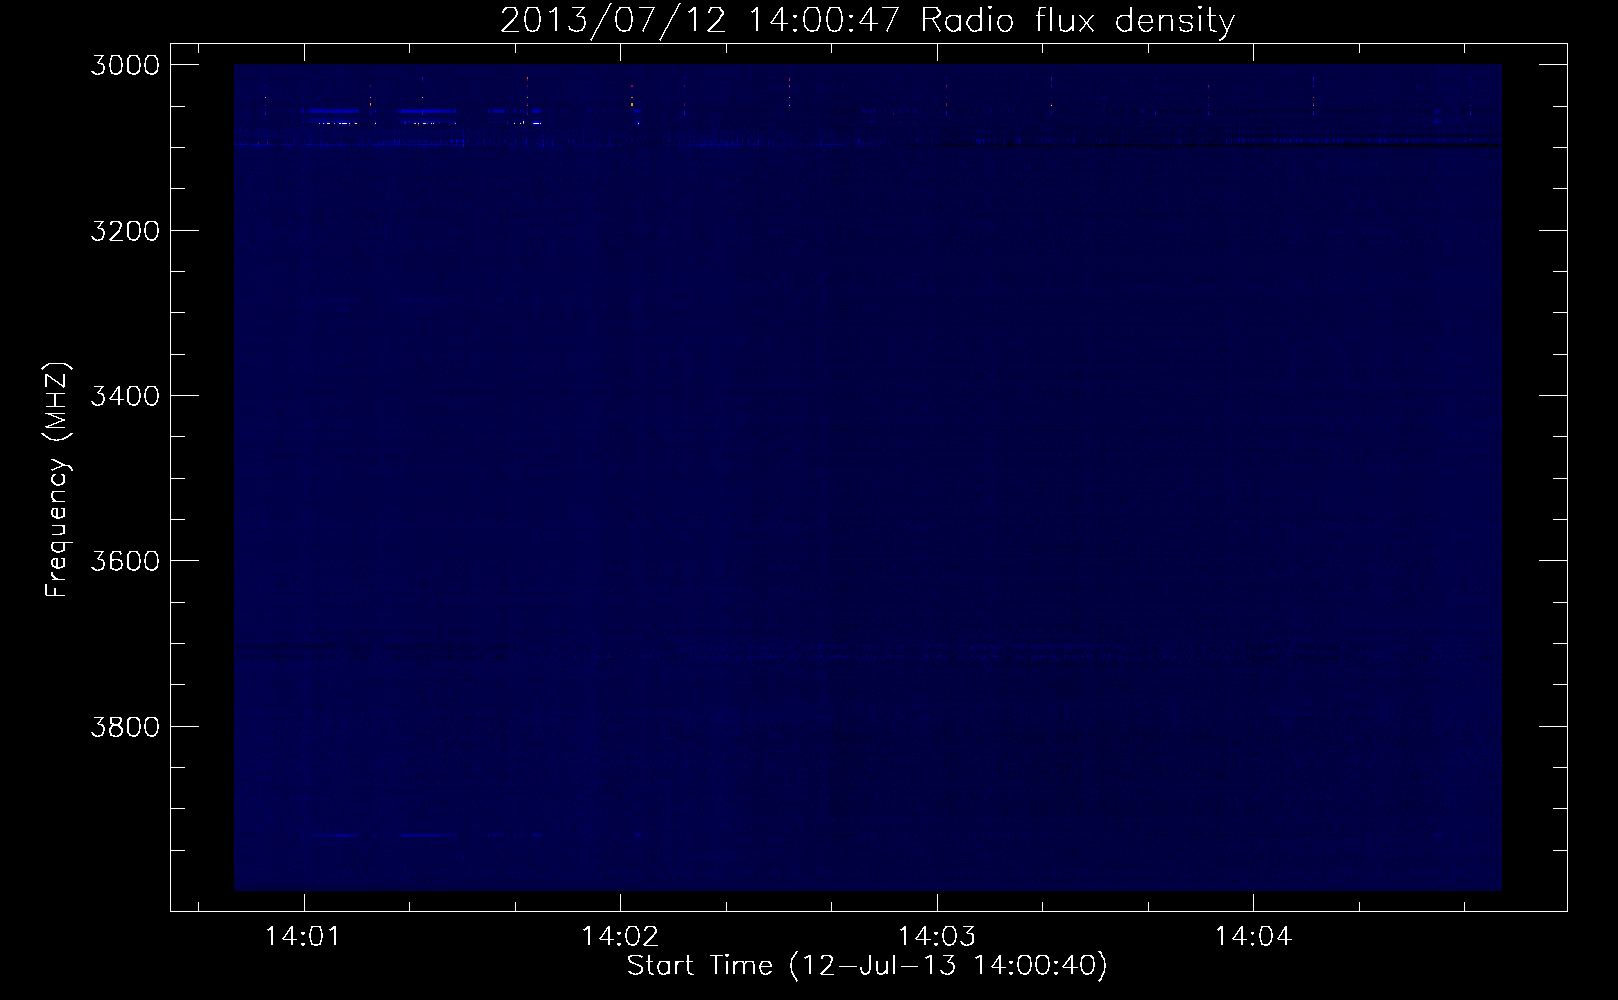Click the 3600 frequency tick label
The image size is (1618, 1000).
tap(125, 561)
